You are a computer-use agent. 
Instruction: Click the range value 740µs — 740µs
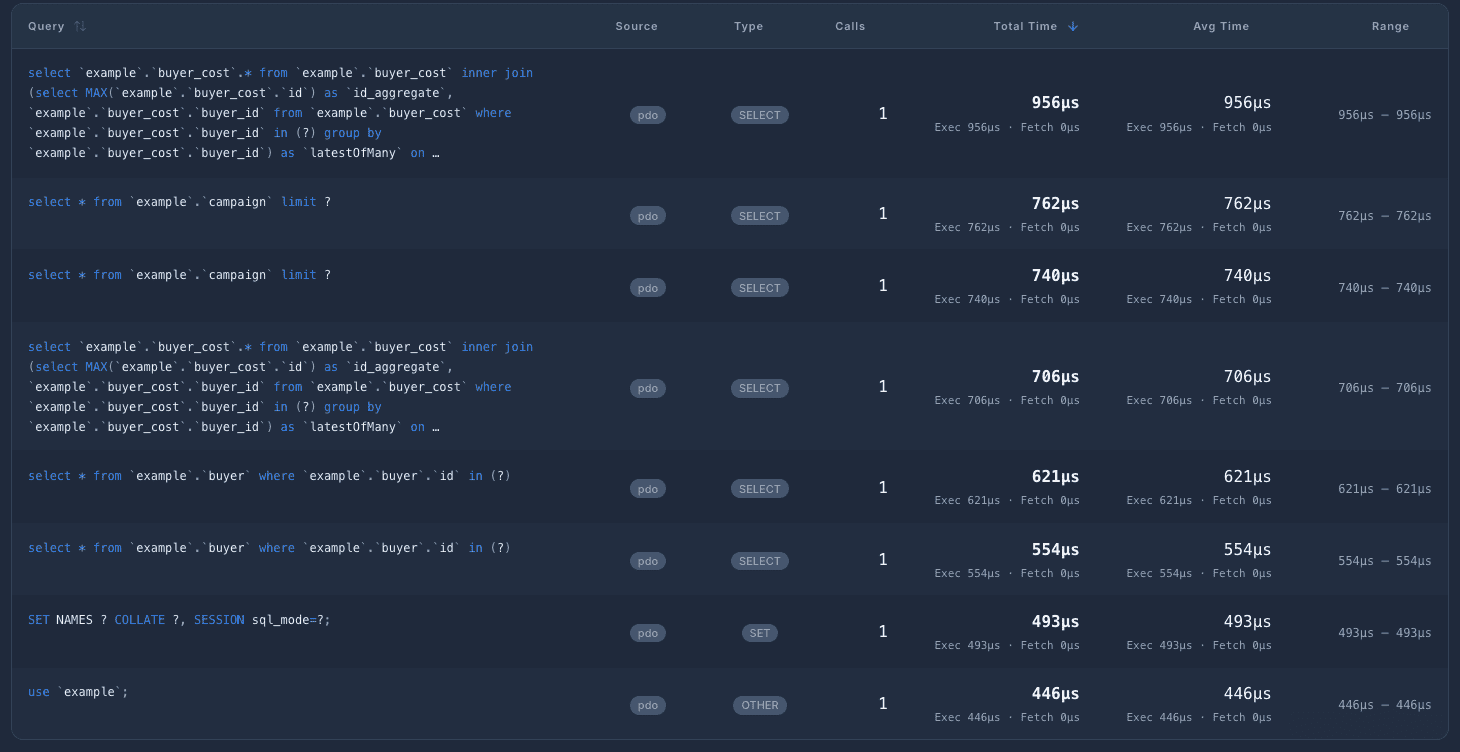[1385, 288]
